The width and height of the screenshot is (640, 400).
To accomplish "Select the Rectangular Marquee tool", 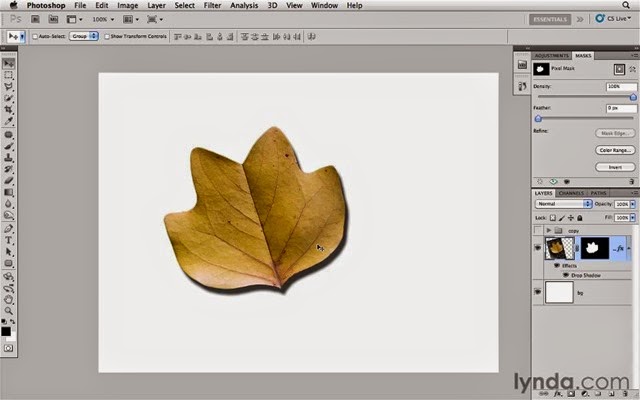I will coord(8,76).
